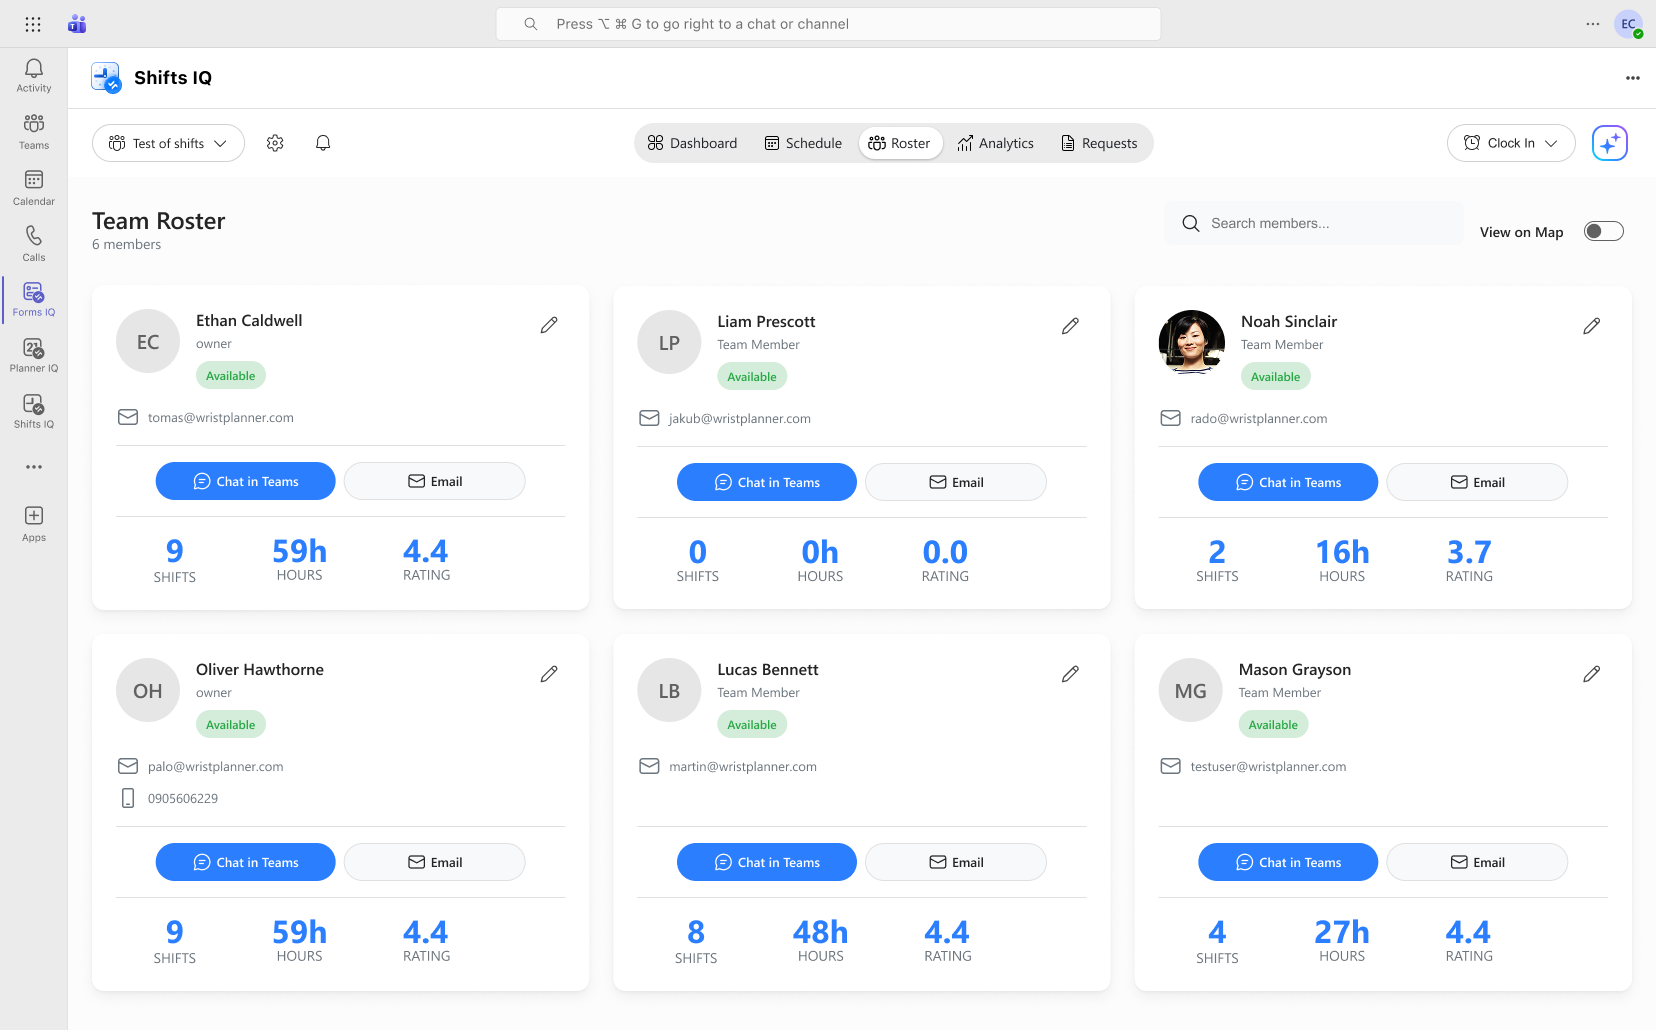Viewport: 1656px width, 1030px height.
Task: Expand the Clock In dropdown
Action: (1510, 143)
